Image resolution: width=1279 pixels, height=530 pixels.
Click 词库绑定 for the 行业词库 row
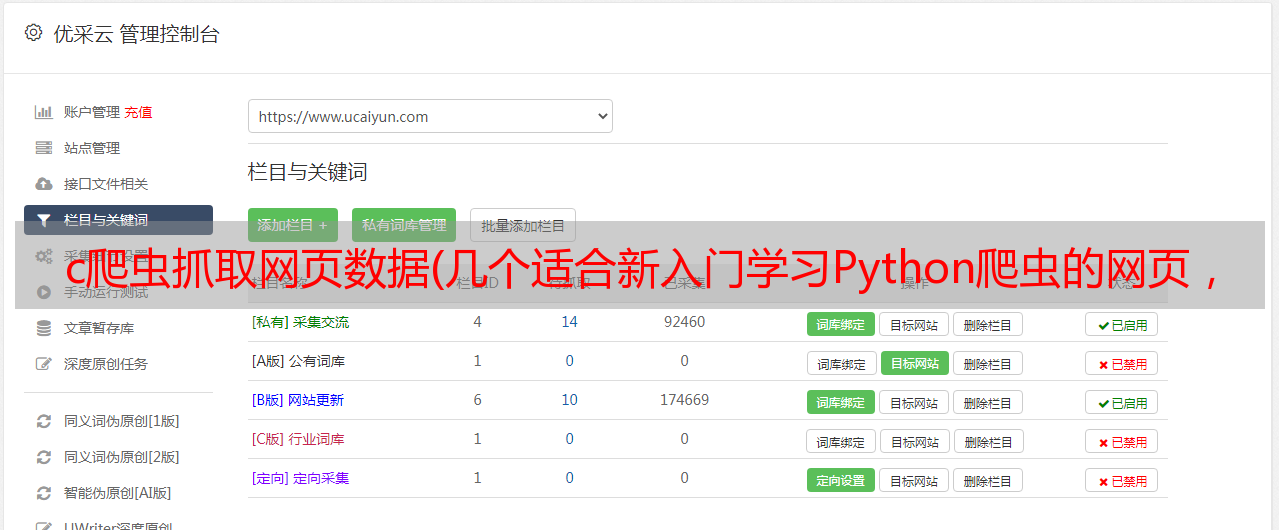(842, 441)
